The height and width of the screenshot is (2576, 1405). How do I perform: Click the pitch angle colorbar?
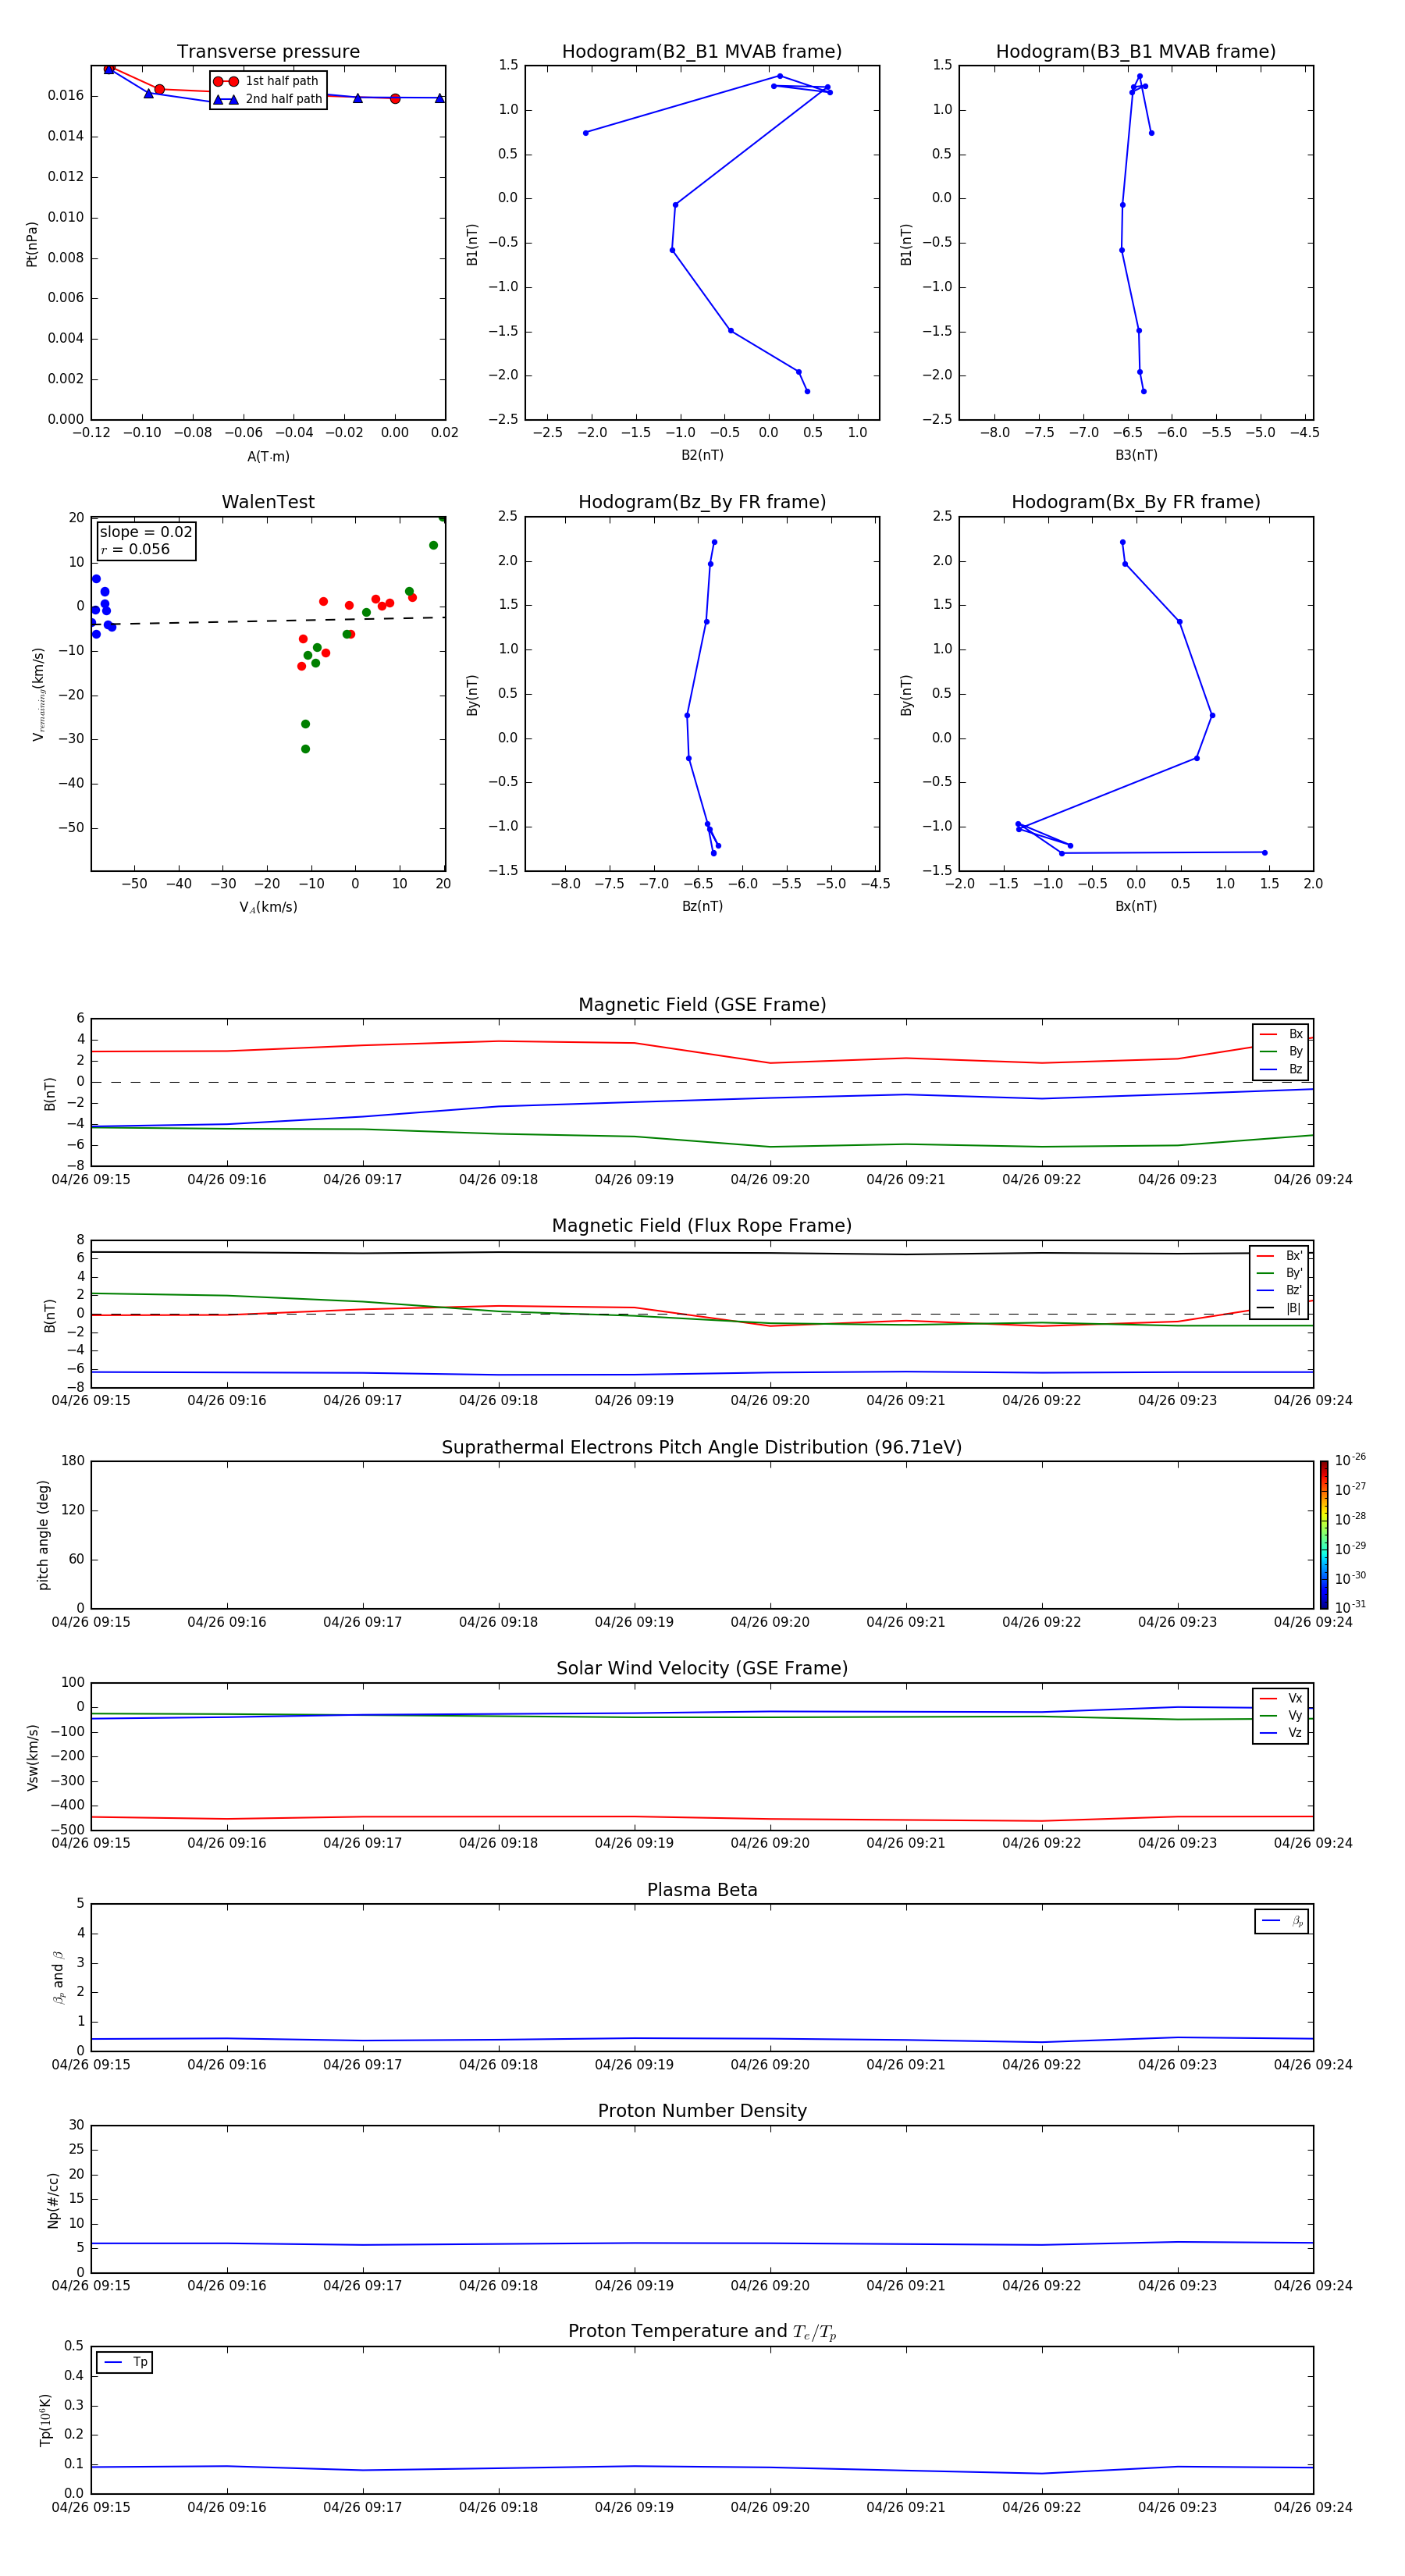pos(1323,1535)
